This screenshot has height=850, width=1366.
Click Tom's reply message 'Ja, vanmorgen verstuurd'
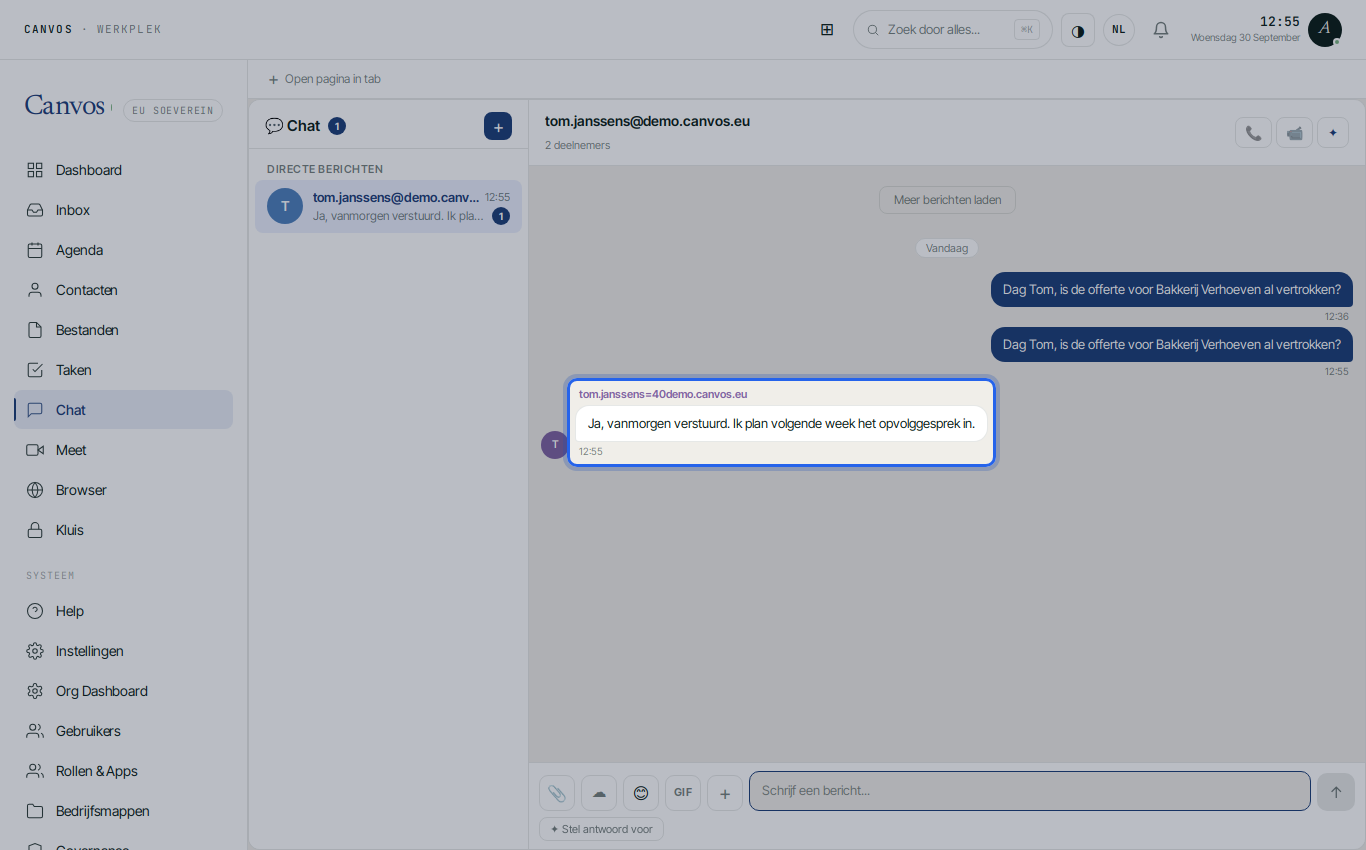pos(781,424)
